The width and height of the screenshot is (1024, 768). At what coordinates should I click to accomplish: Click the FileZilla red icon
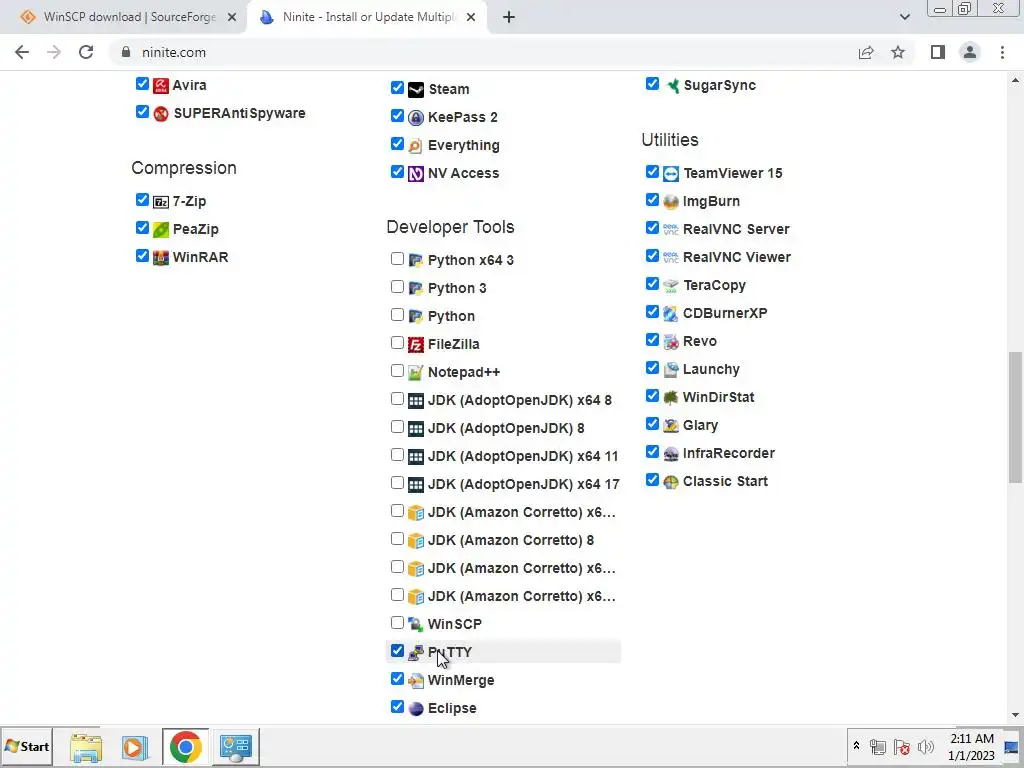click(416, 345)
